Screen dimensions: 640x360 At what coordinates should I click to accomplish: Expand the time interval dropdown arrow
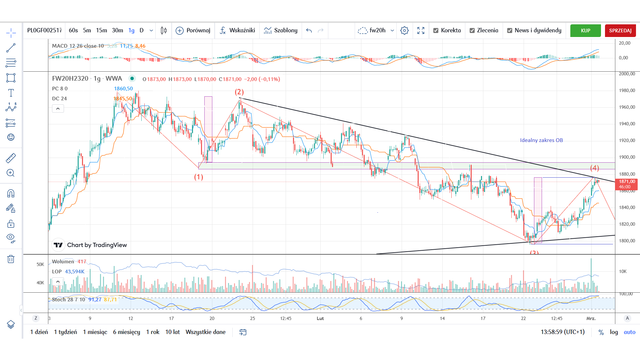click(151, 31)
